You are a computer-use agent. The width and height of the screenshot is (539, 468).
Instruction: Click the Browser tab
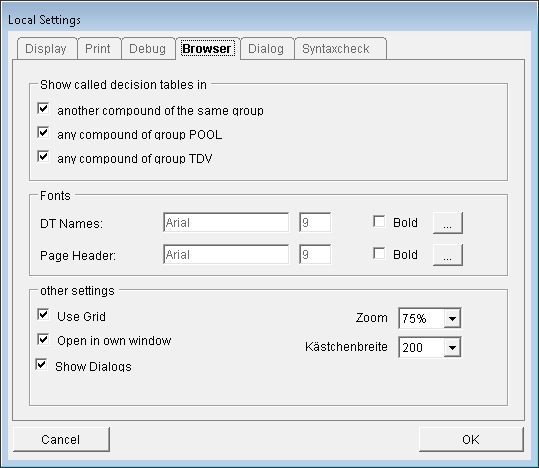click(207, 48)
